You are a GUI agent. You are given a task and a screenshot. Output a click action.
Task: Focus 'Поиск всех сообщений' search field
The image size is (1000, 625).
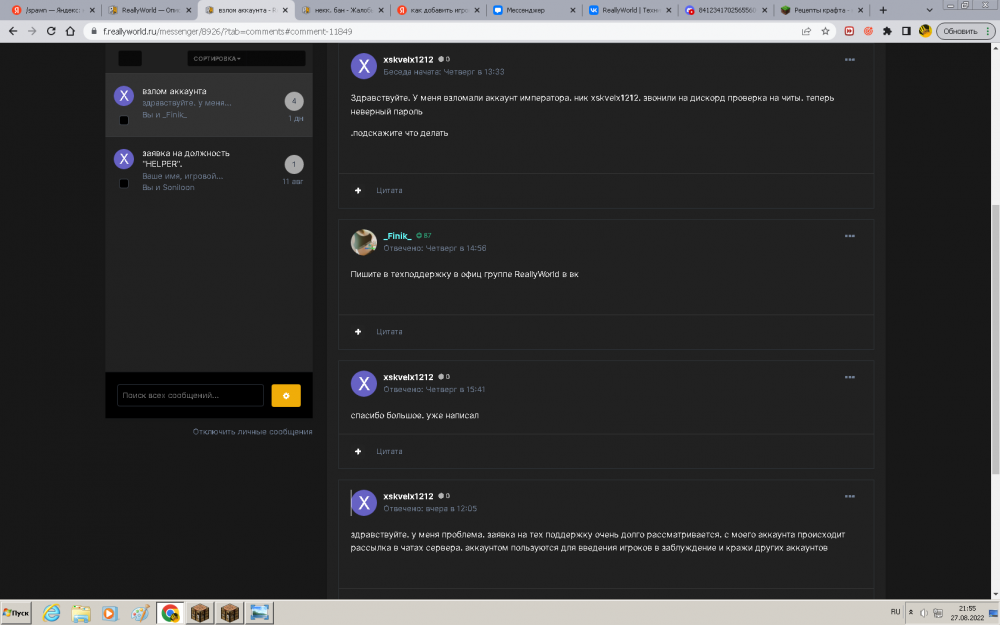click(190, 395)
